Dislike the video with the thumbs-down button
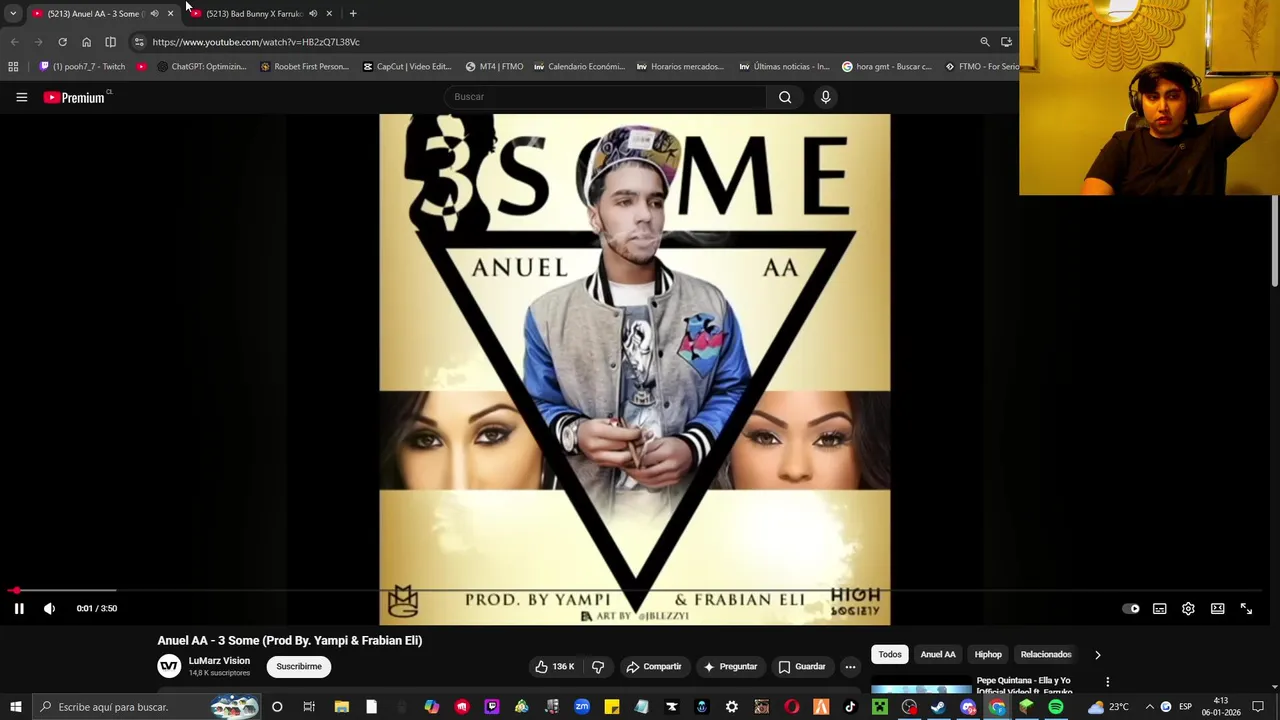The height and width of the screenshot is (720, 1280). point(598,667)
